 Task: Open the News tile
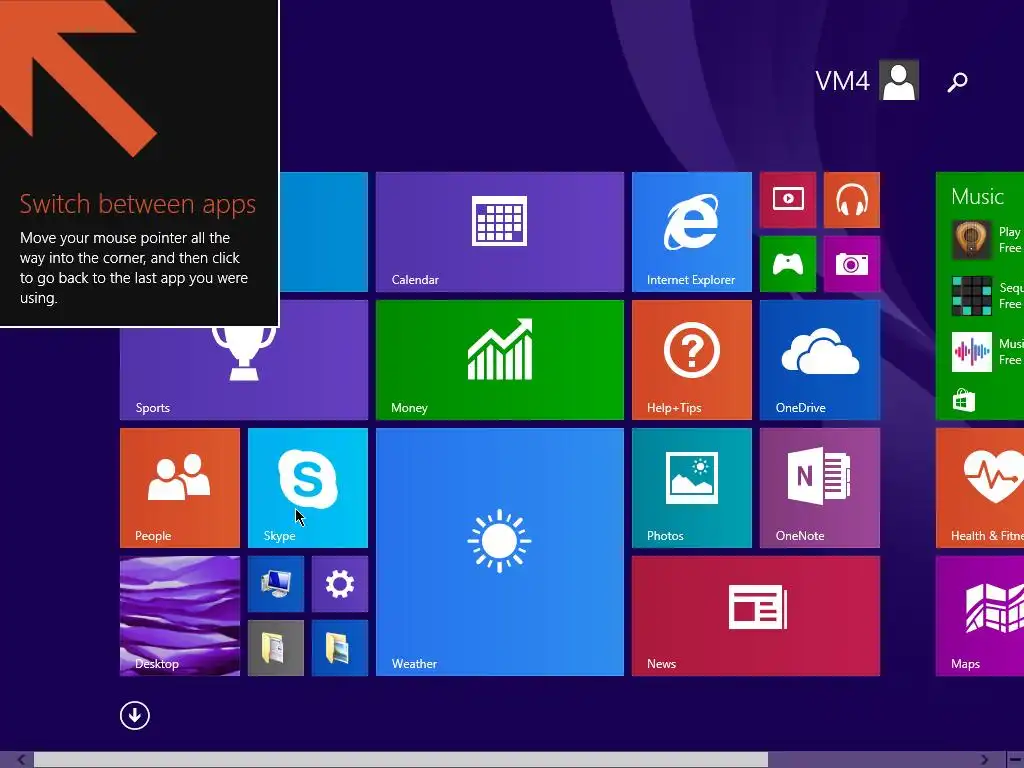click(756, 616)
